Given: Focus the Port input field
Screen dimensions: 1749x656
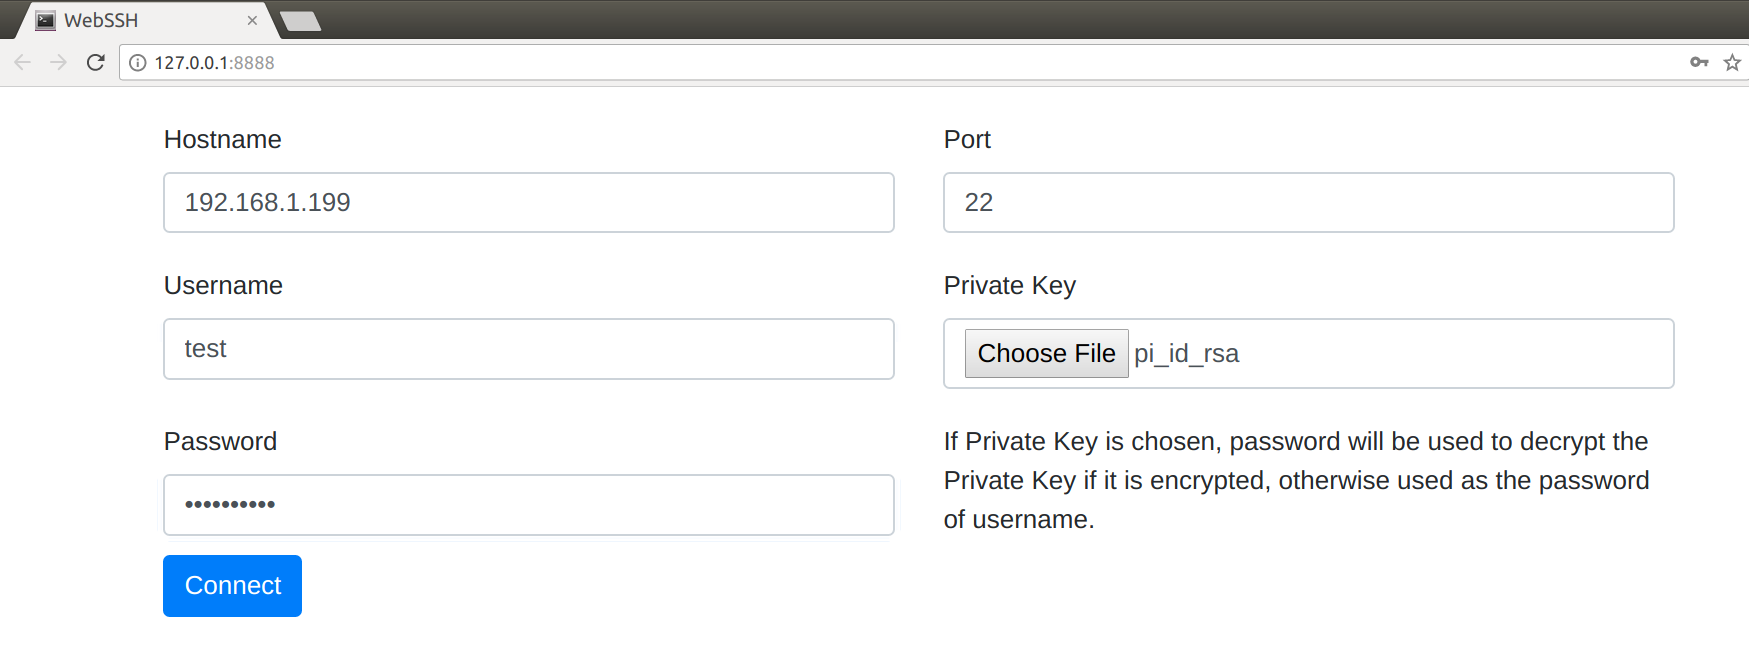Looking at the screenshot, I should click(1308, 203).
